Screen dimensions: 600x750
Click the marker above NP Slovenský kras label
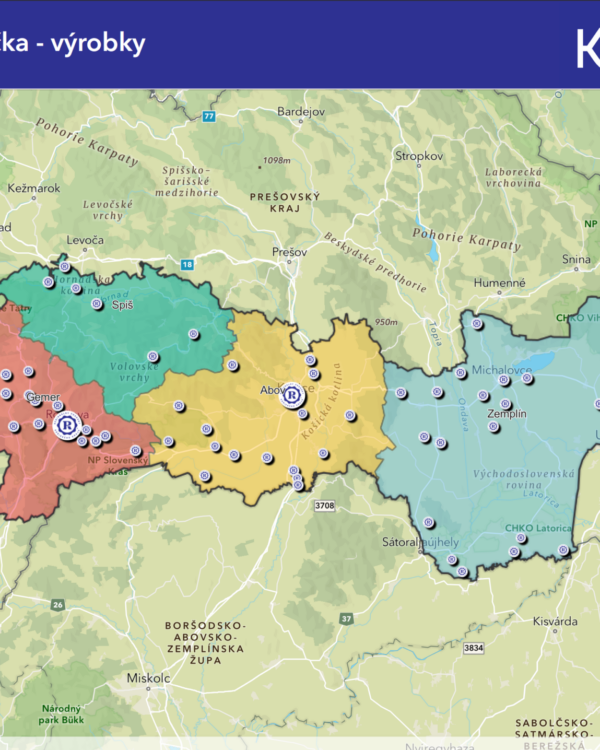136,450
